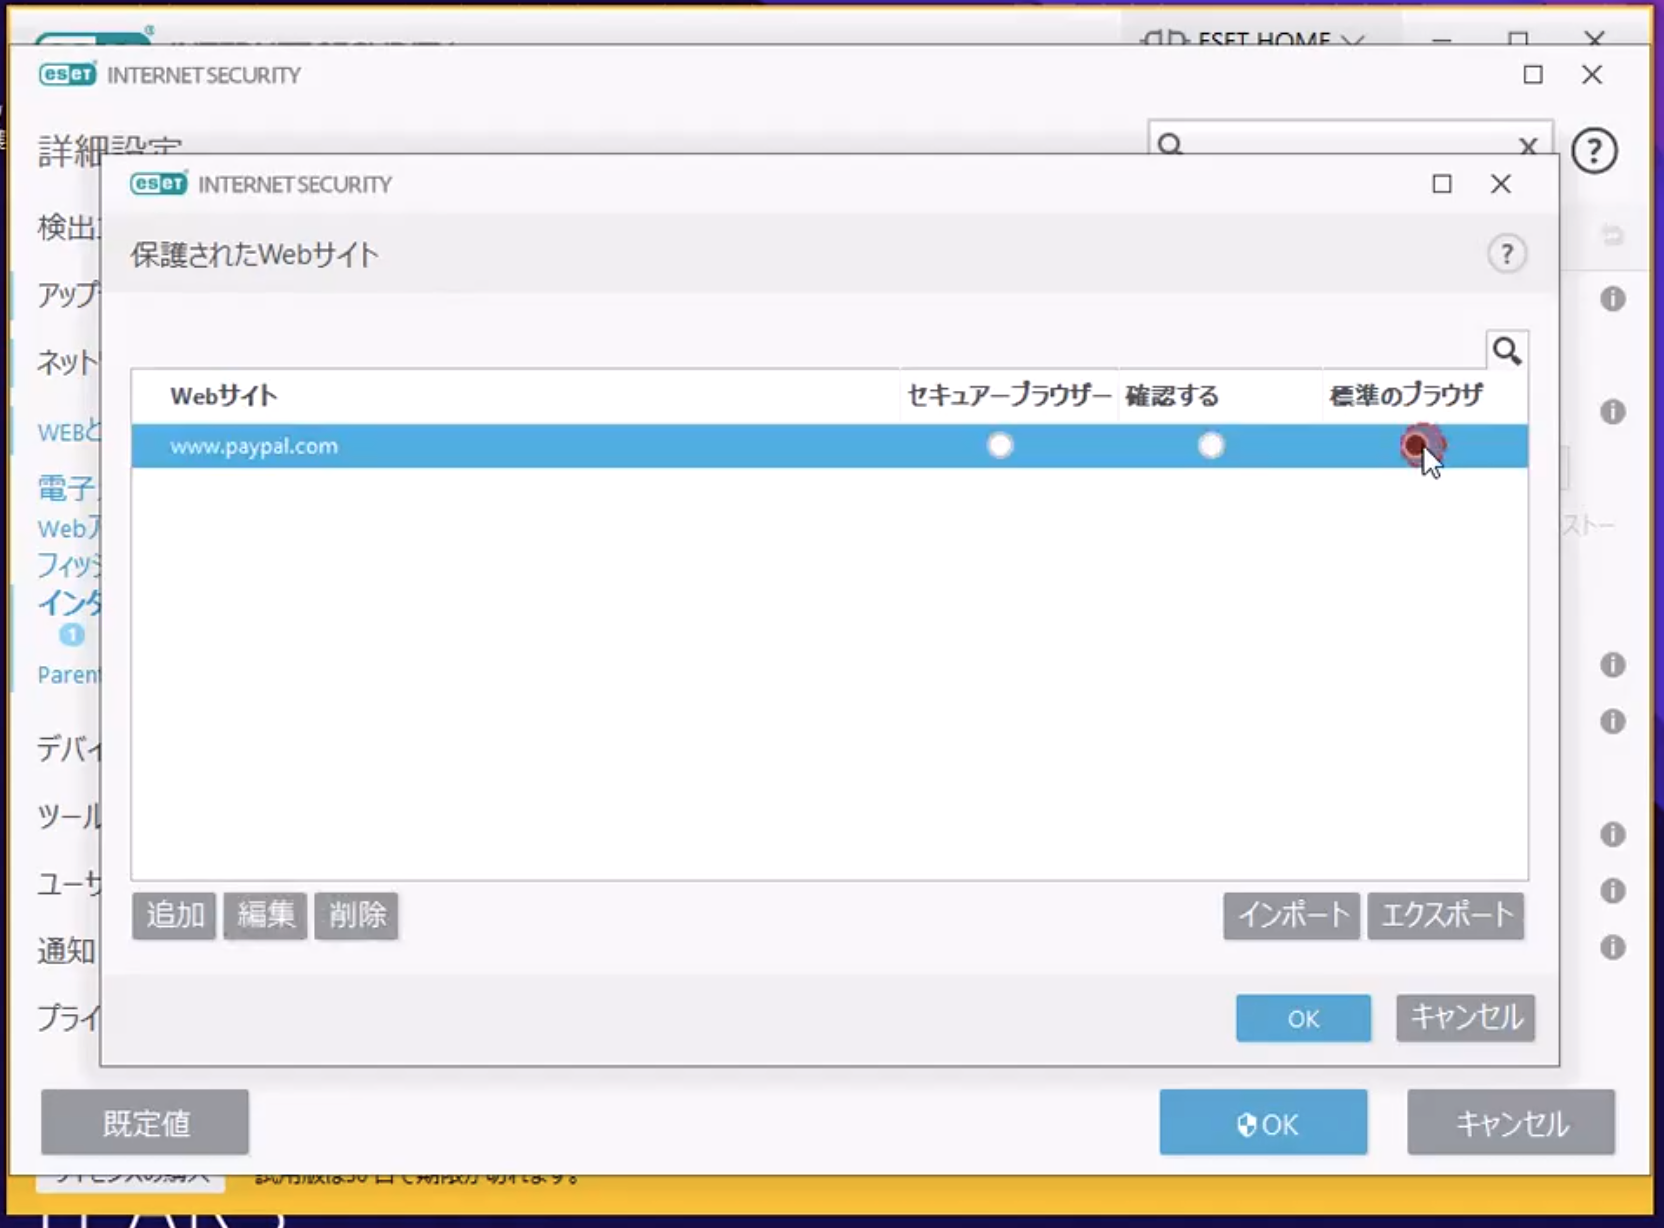
Task: Select the 確認する radio for www.paypal.com
Action: click(1210, 445)
